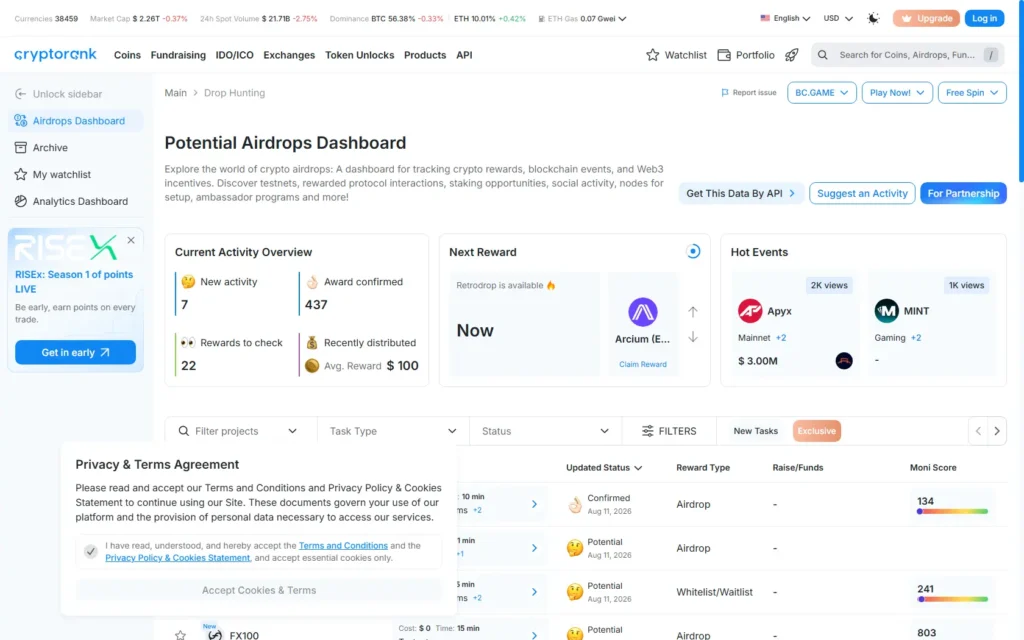Click Claim Reward link

pyautogui.click(x=643, y=364)
